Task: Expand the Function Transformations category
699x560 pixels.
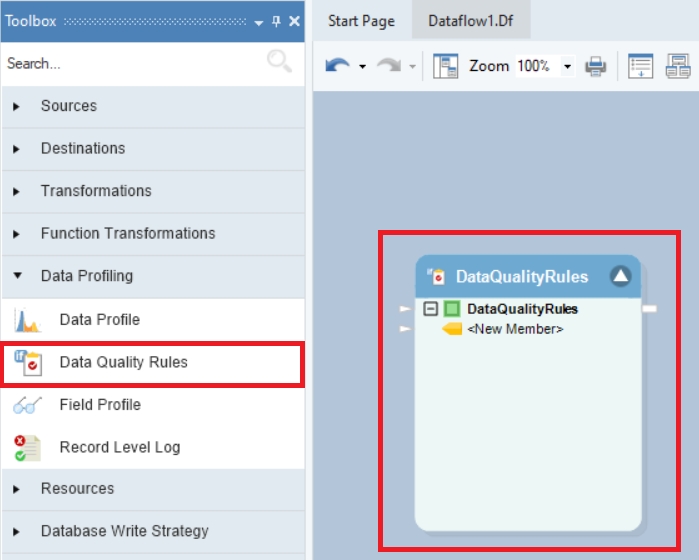Action: coord(16,234)
